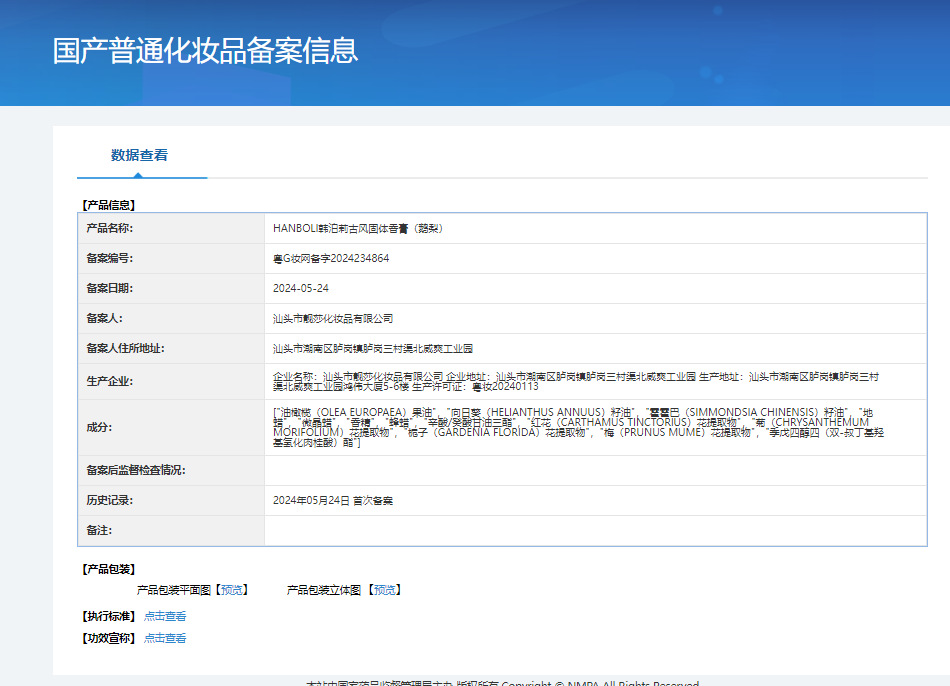Viewport: 950px width, 686px height.
Task: Click the 【产品信息】 section heading
Action: point(108,205)
